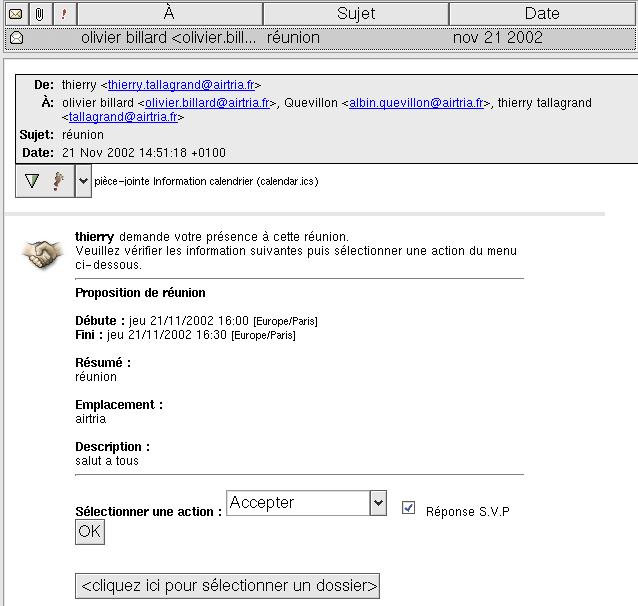Click the paperclip attachment column header icon

click(x=39, y=14)
